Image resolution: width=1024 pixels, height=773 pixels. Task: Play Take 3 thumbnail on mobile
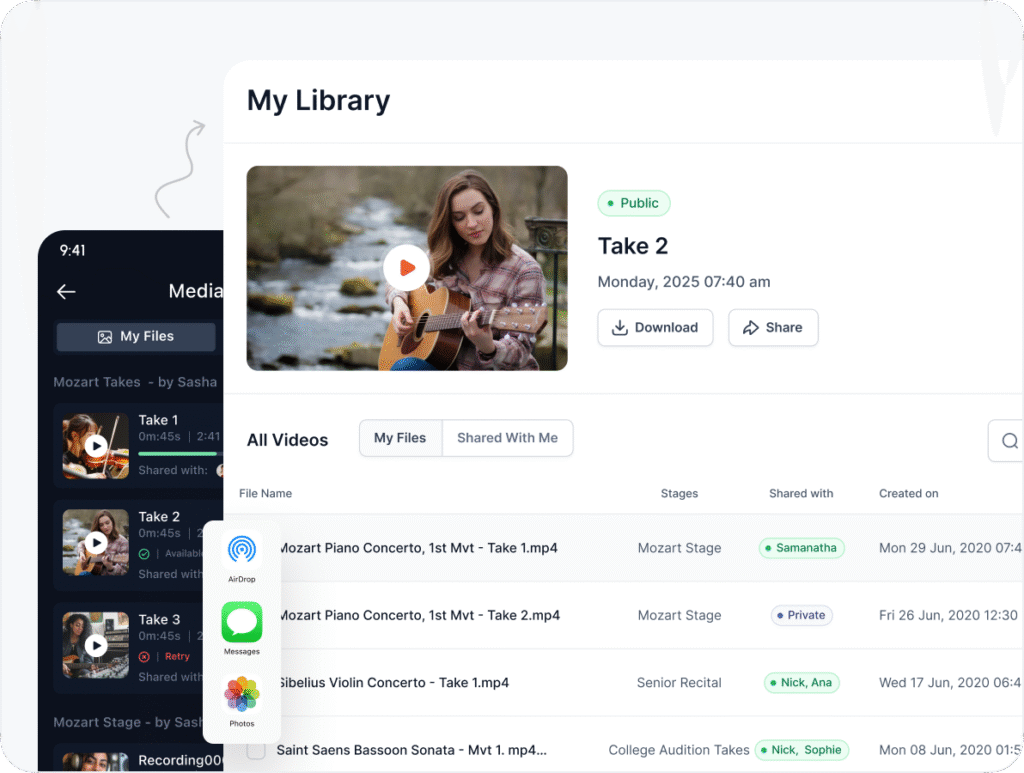click(x=96, y=645)
